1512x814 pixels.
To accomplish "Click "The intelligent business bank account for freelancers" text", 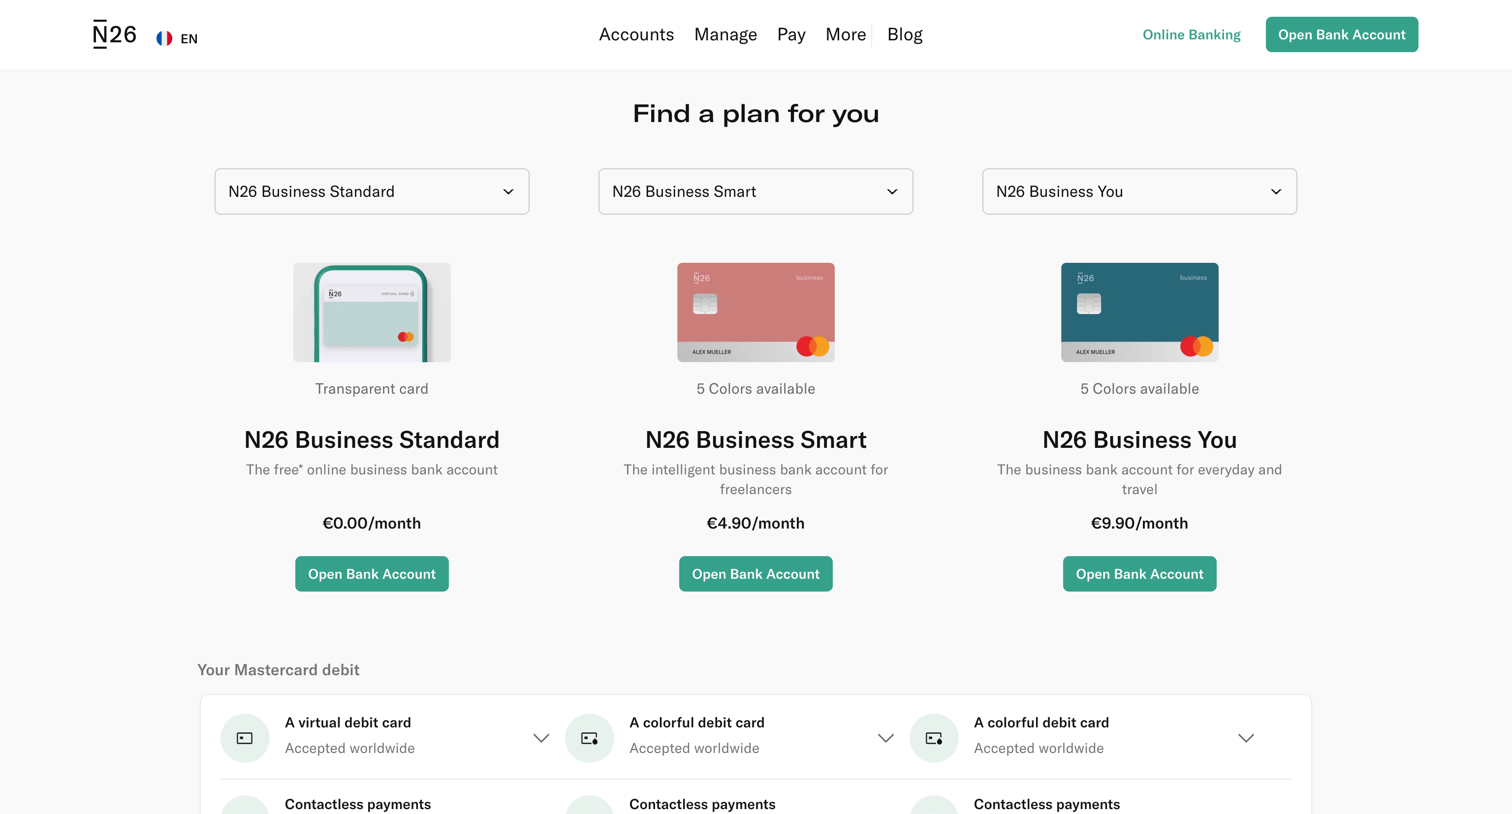I will point(756,479).
